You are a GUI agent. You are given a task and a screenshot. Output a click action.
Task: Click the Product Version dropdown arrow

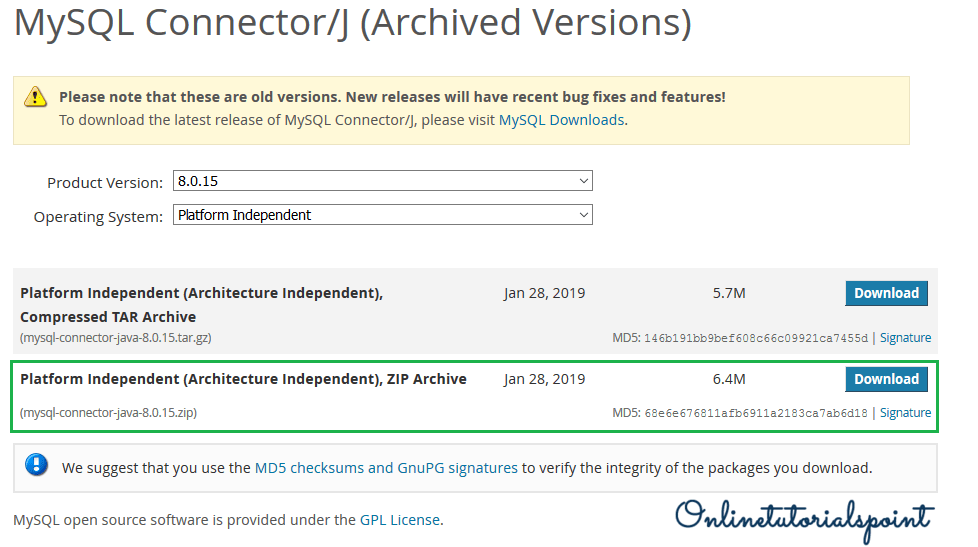[x=584, y=181]
